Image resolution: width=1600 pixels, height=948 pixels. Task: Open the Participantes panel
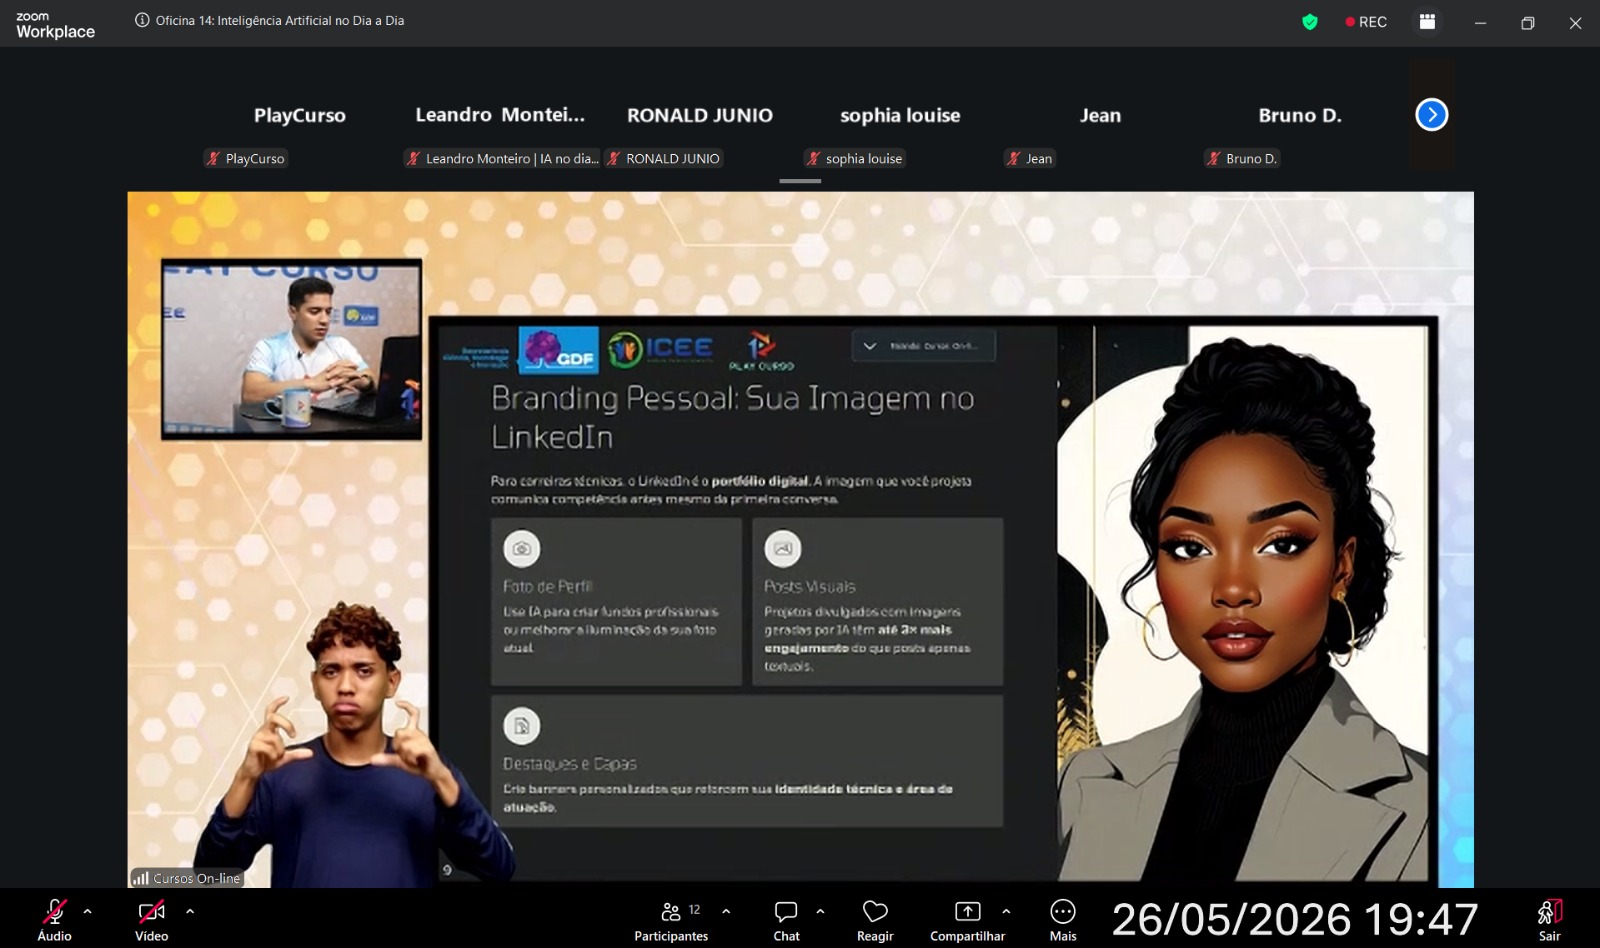point(671,920)
